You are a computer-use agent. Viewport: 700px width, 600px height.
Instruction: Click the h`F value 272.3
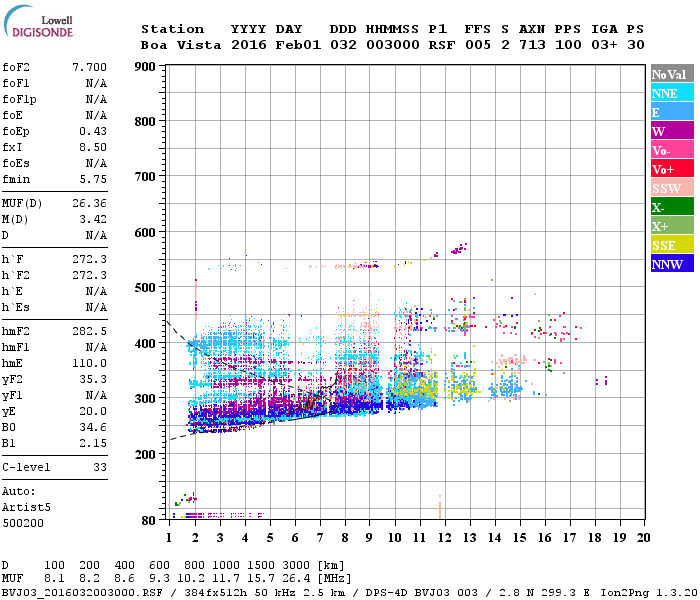pos(89,259)
